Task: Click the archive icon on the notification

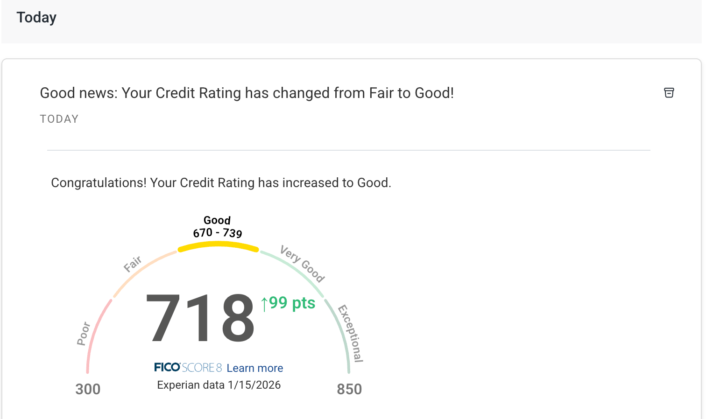Action: [669, 93]
